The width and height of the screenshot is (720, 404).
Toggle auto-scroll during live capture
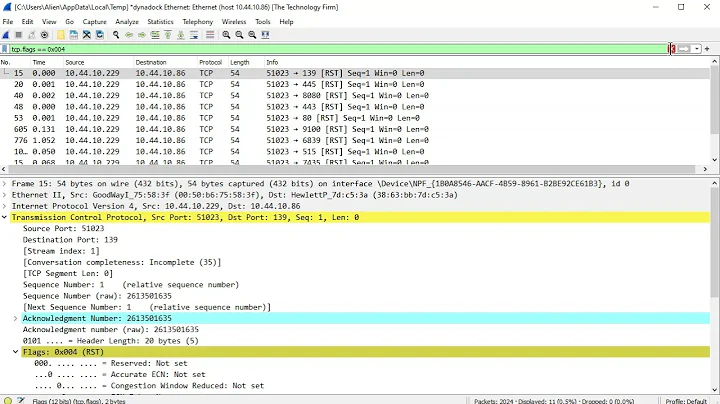click(x=194, y=35)
